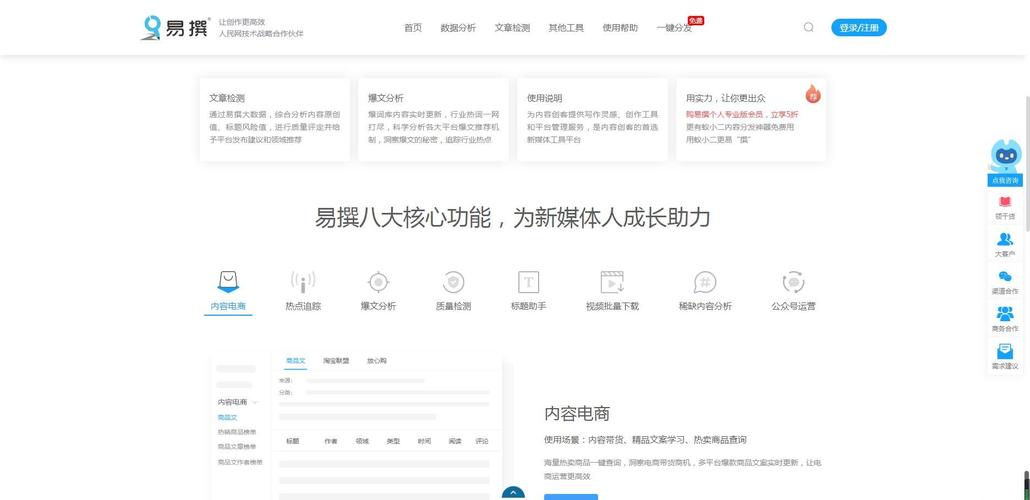Select the 热点追踪 feature icon
1030x500 pixels.
point(303,282)
